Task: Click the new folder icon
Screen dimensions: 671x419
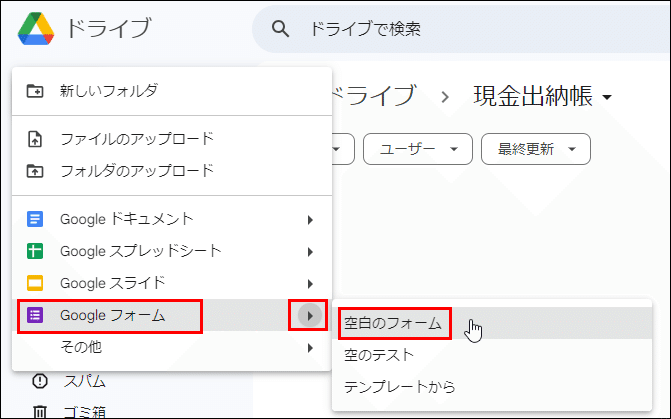Action: click(35, 91)
